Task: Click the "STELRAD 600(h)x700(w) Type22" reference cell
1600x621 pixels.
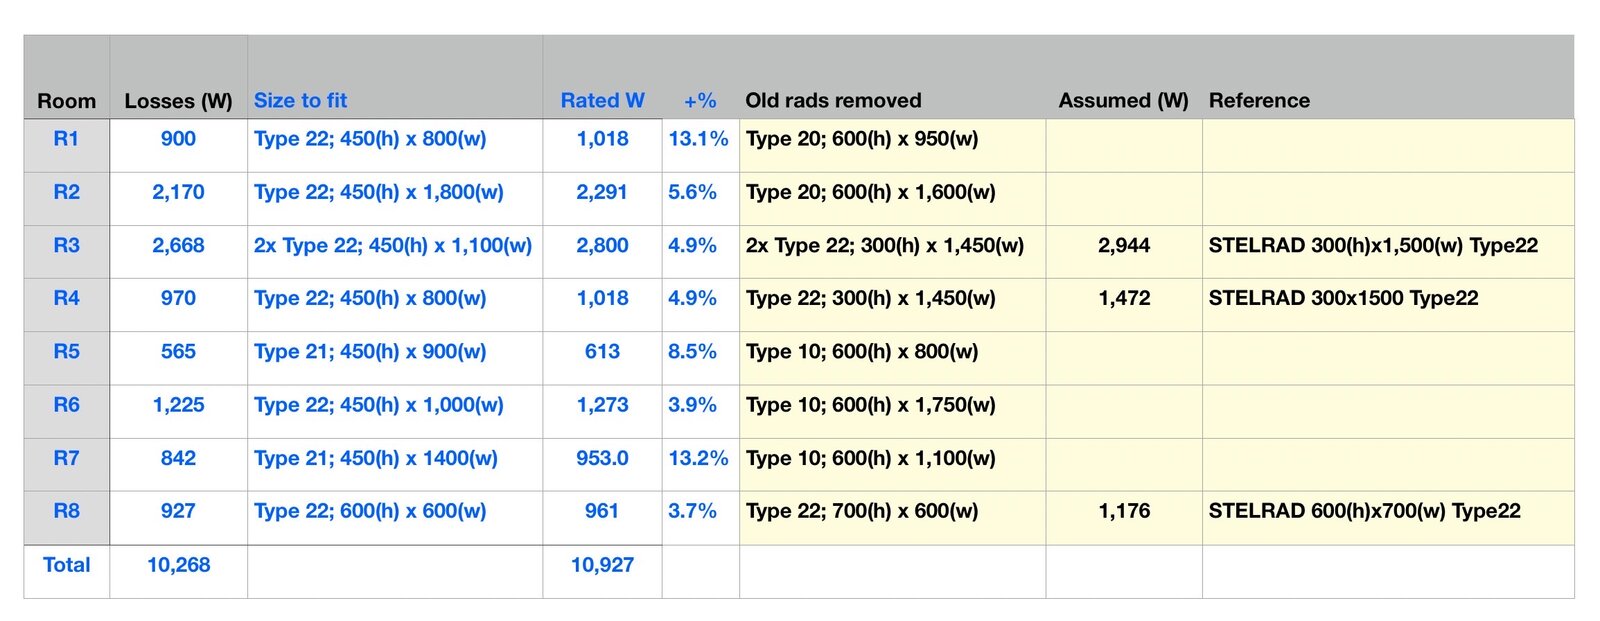Action: point(1364,511)
